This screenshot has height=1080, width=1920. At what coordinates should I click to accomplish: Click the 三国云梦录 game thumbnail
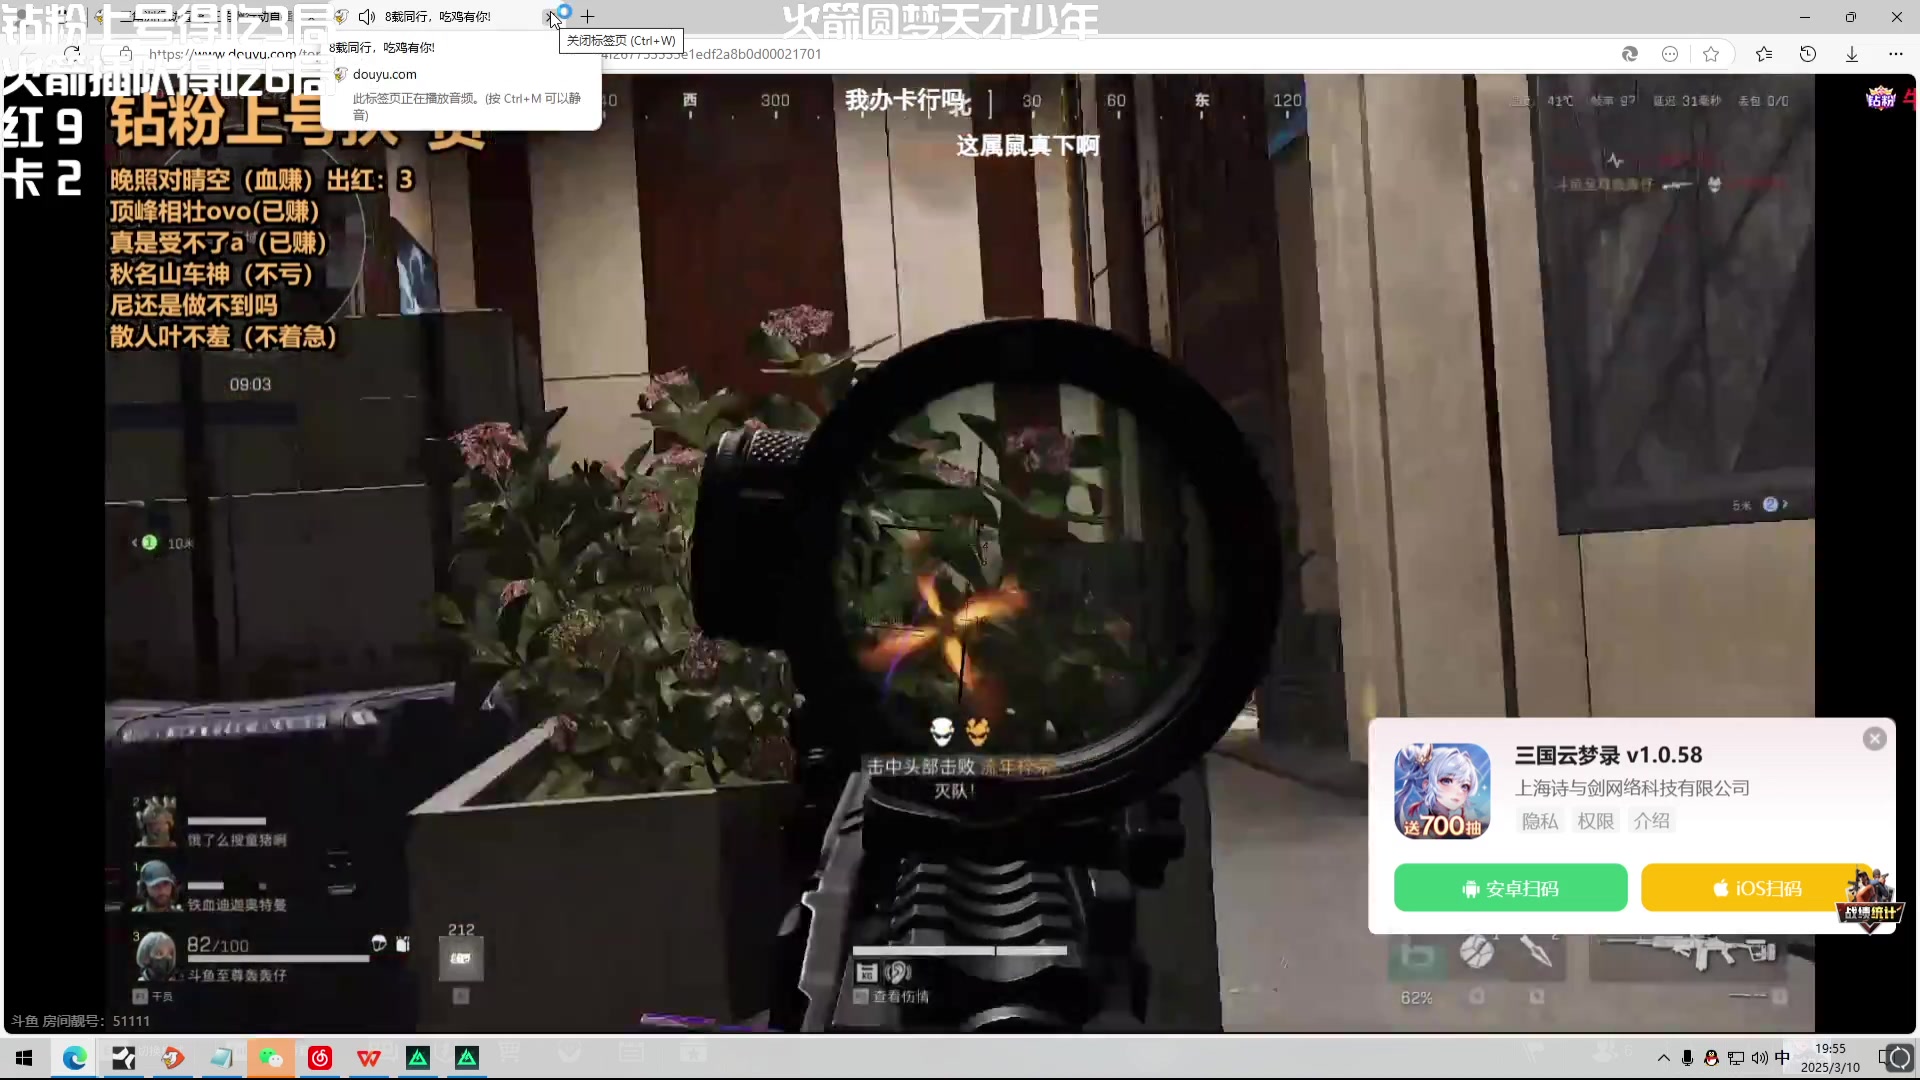[1442, 790]
